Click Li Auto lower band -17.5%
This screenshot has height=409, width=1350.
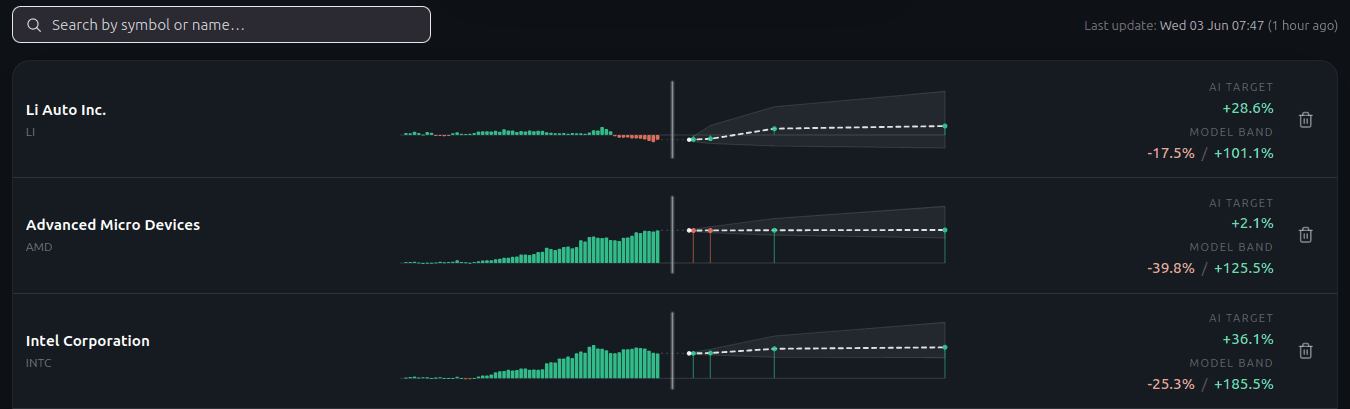[x=1171, y=153]
